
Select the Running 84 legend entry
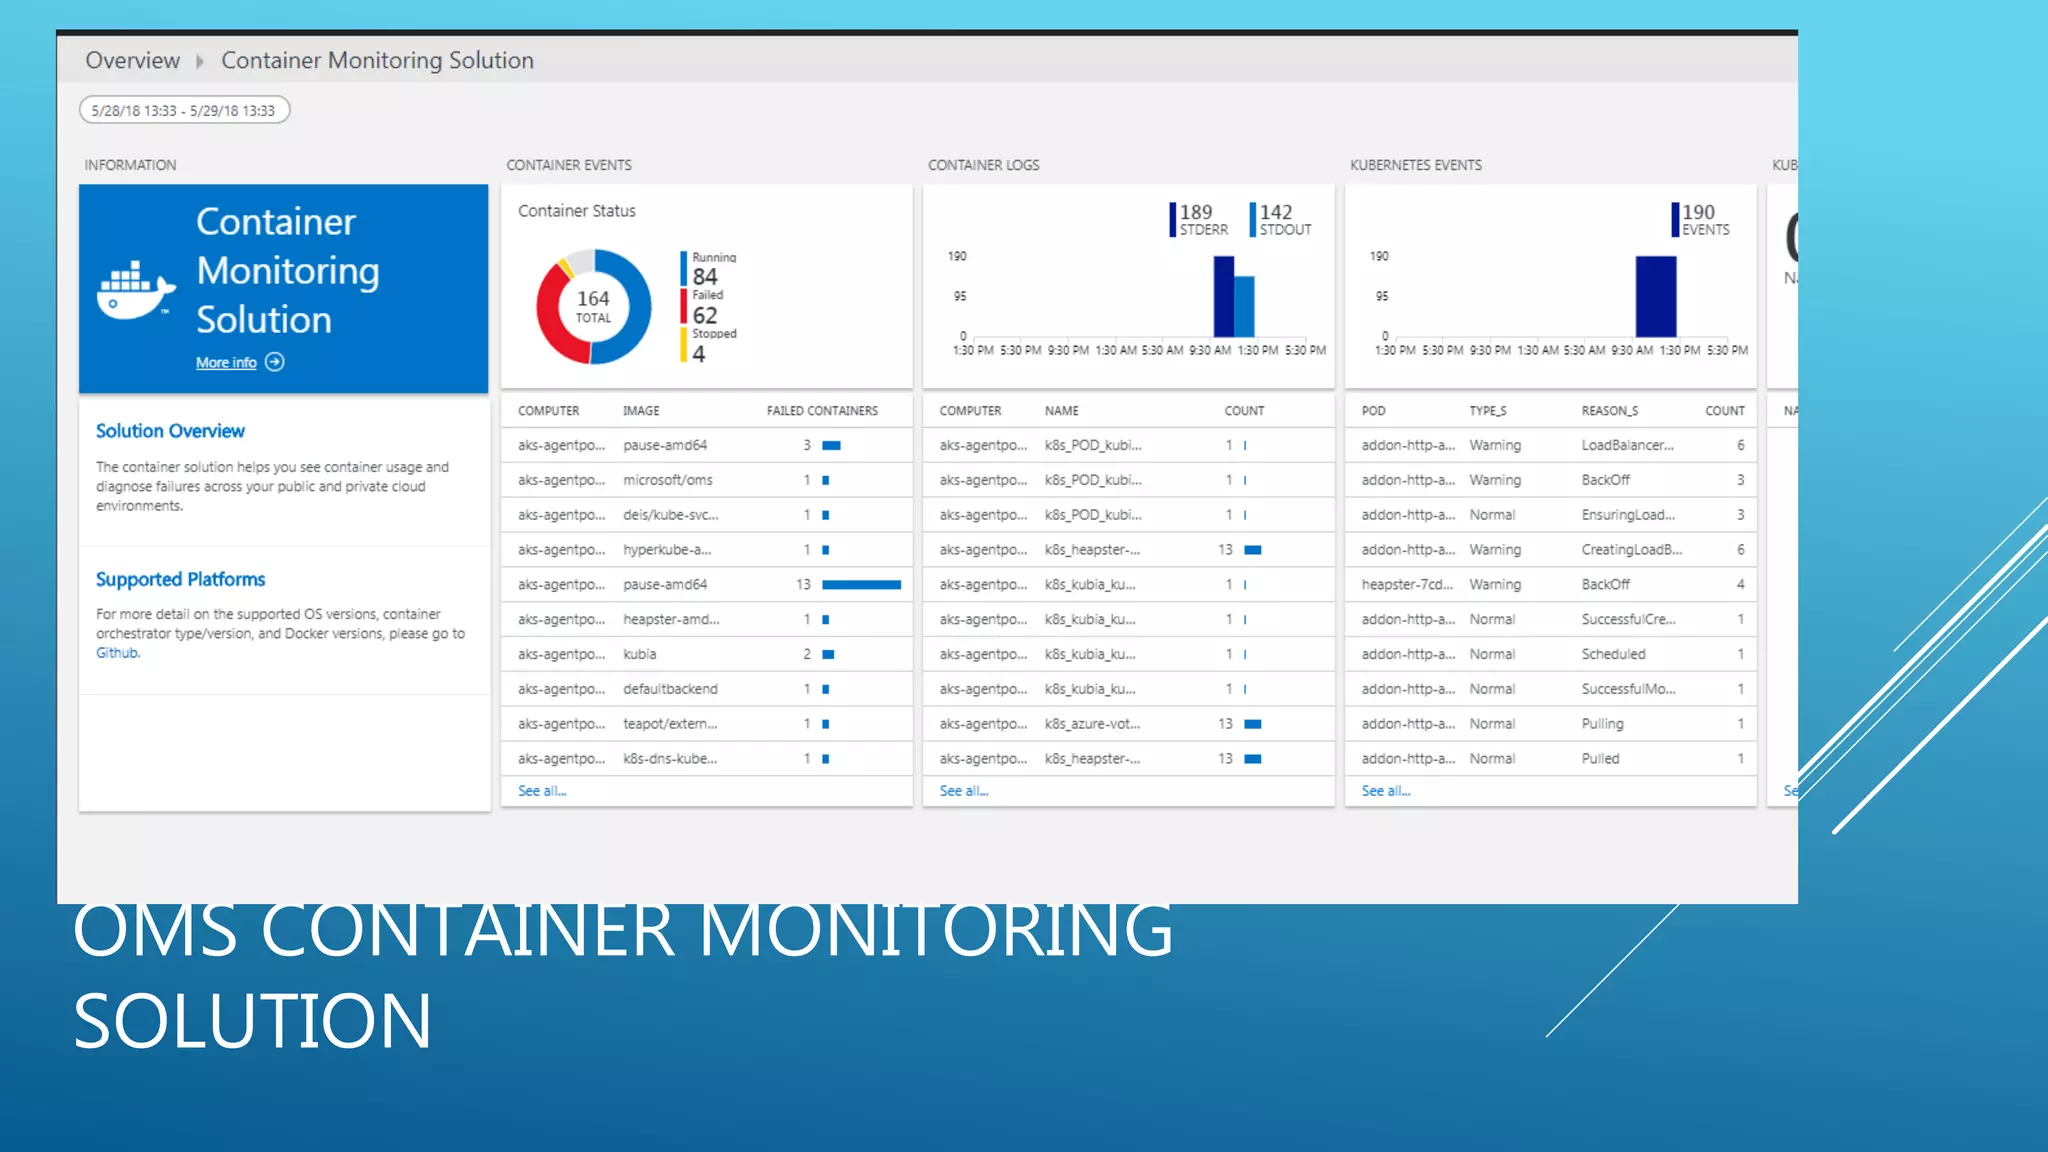(x=709, y=269)
